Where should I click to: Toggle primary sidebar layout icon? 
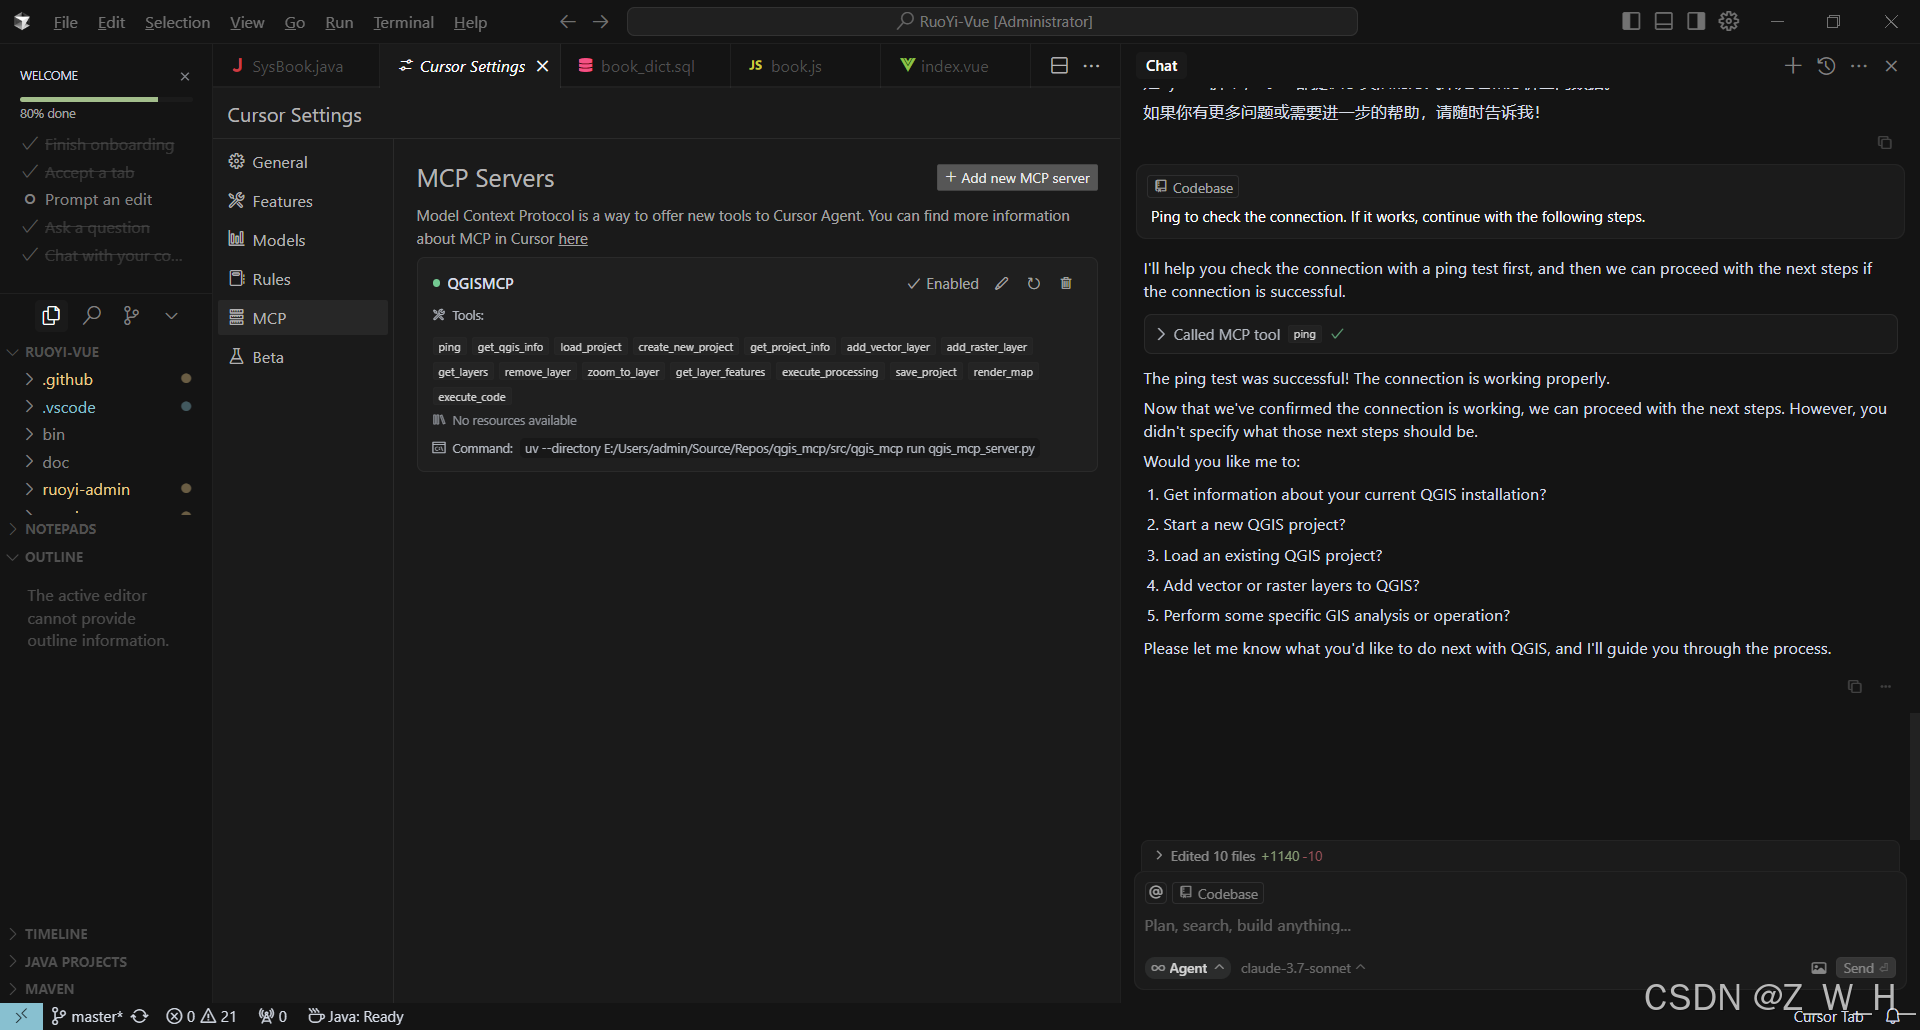(x=1631, y=21)
